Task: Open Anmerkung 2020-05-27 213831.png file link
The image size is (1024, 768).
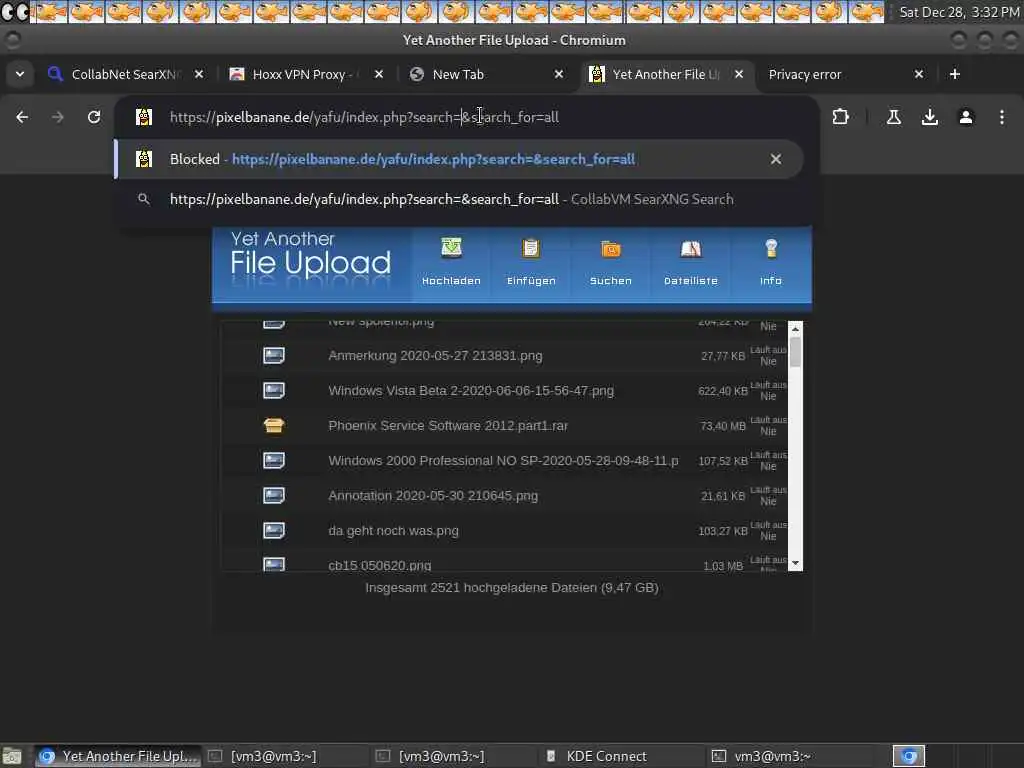Action: pos(435,355)
